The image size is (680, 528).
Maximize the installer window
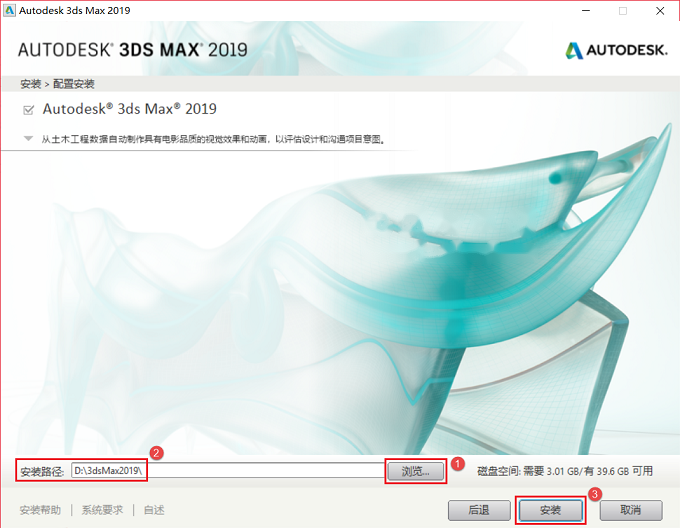(623, 11)
